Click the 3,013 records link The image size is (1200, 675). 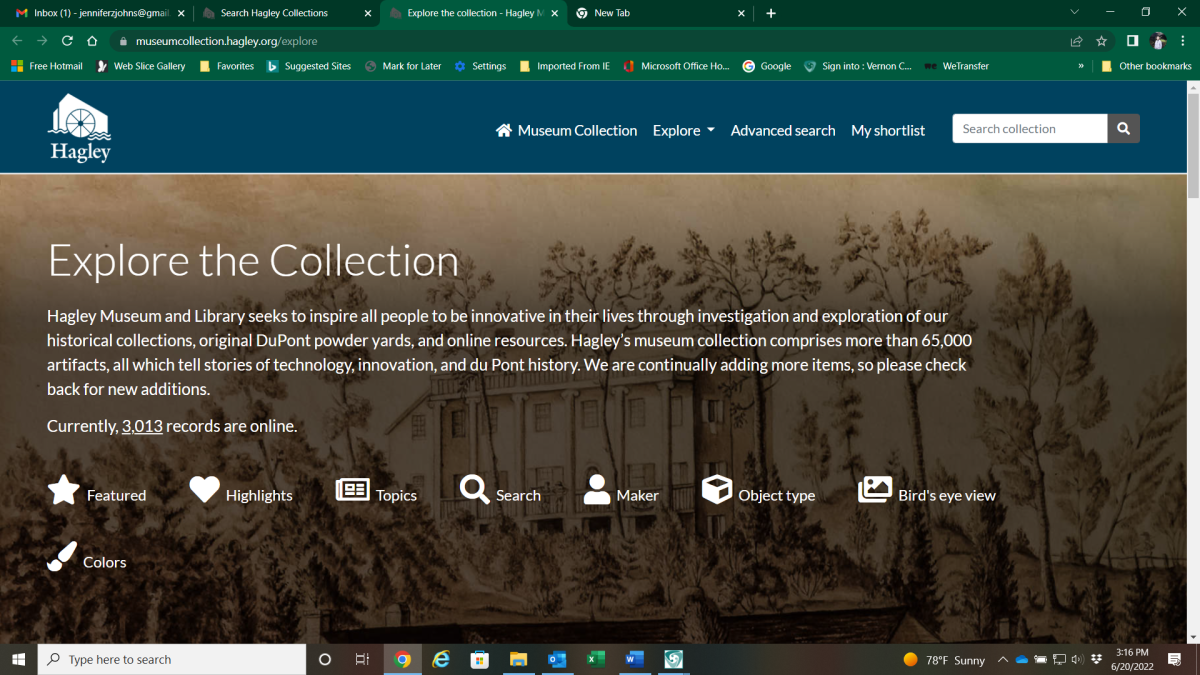[142, 426]
